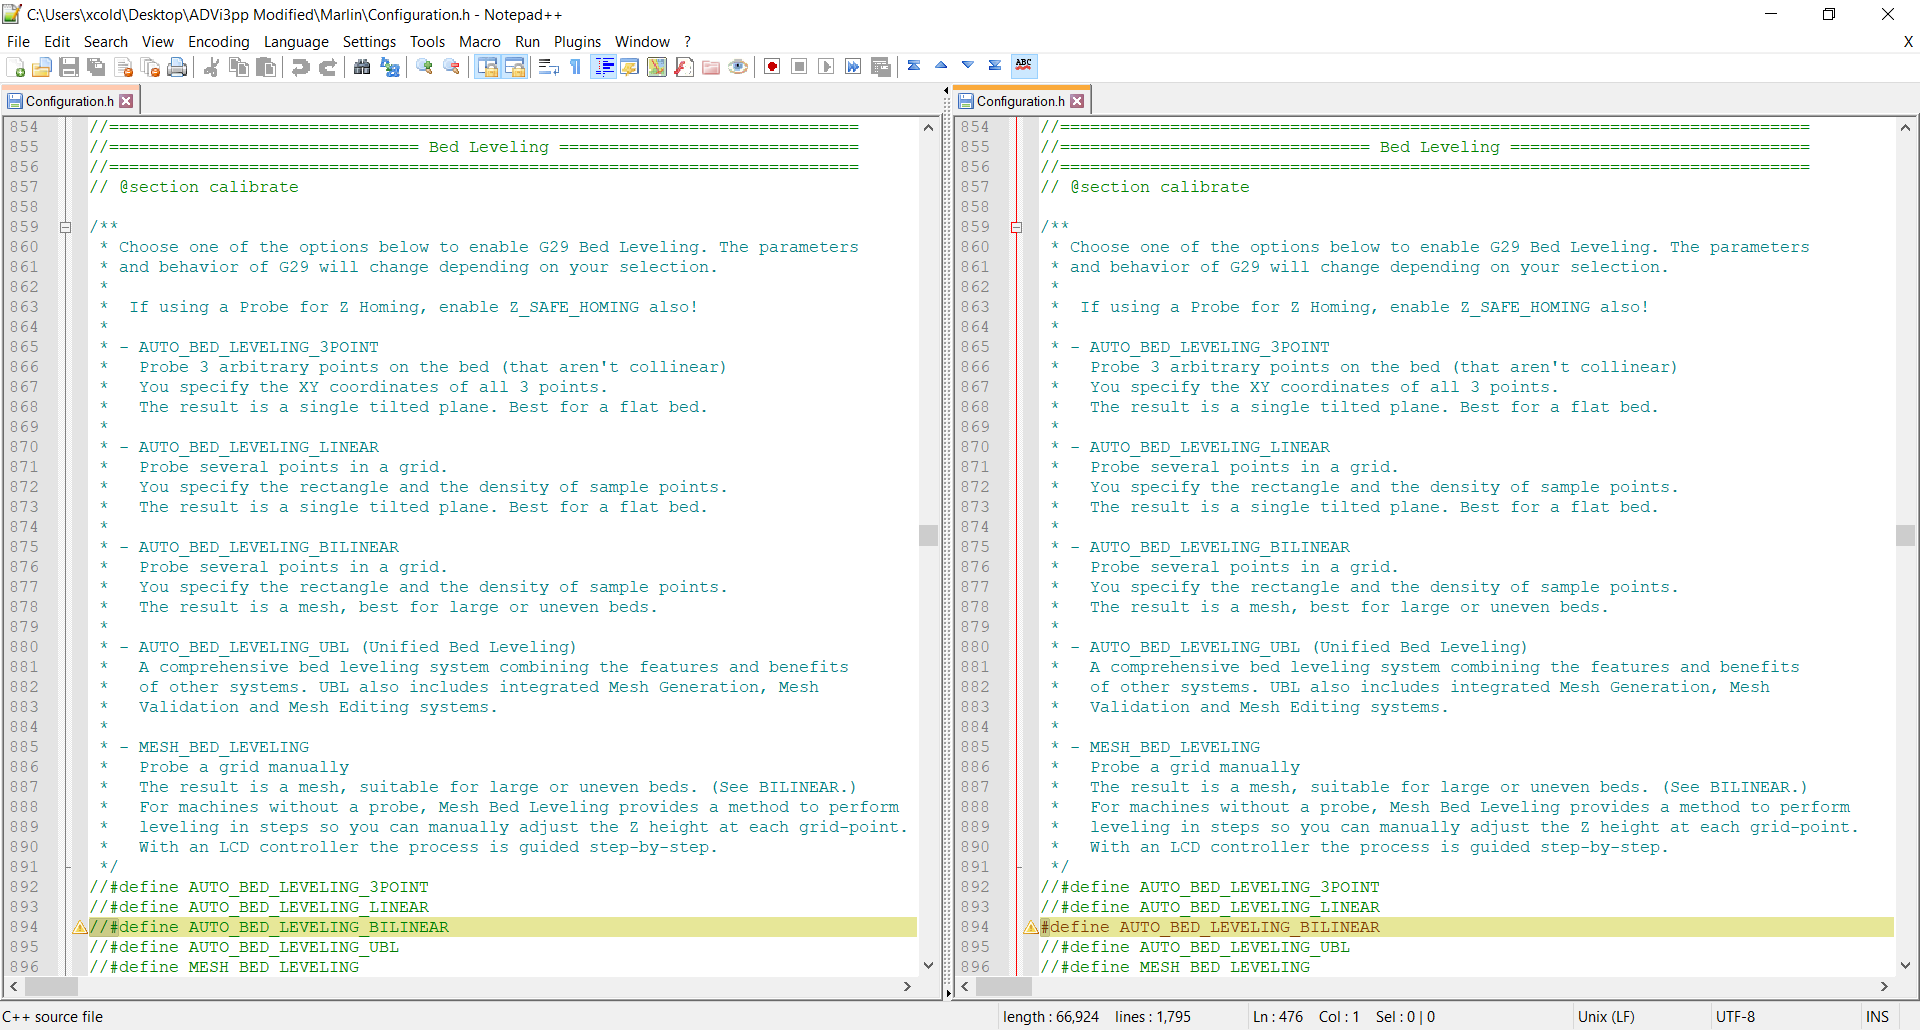Zoom out with the magnifier minus icon
The height and width of the screenshot is (1030, 1920).
[x=452, y=67]
